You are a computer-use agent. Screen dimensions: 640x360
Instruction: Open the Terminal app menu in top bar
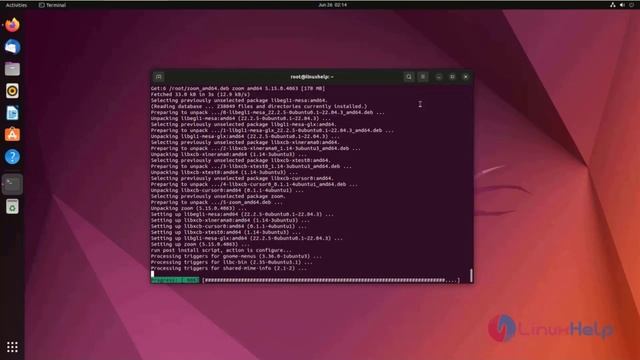pos(52,5)
